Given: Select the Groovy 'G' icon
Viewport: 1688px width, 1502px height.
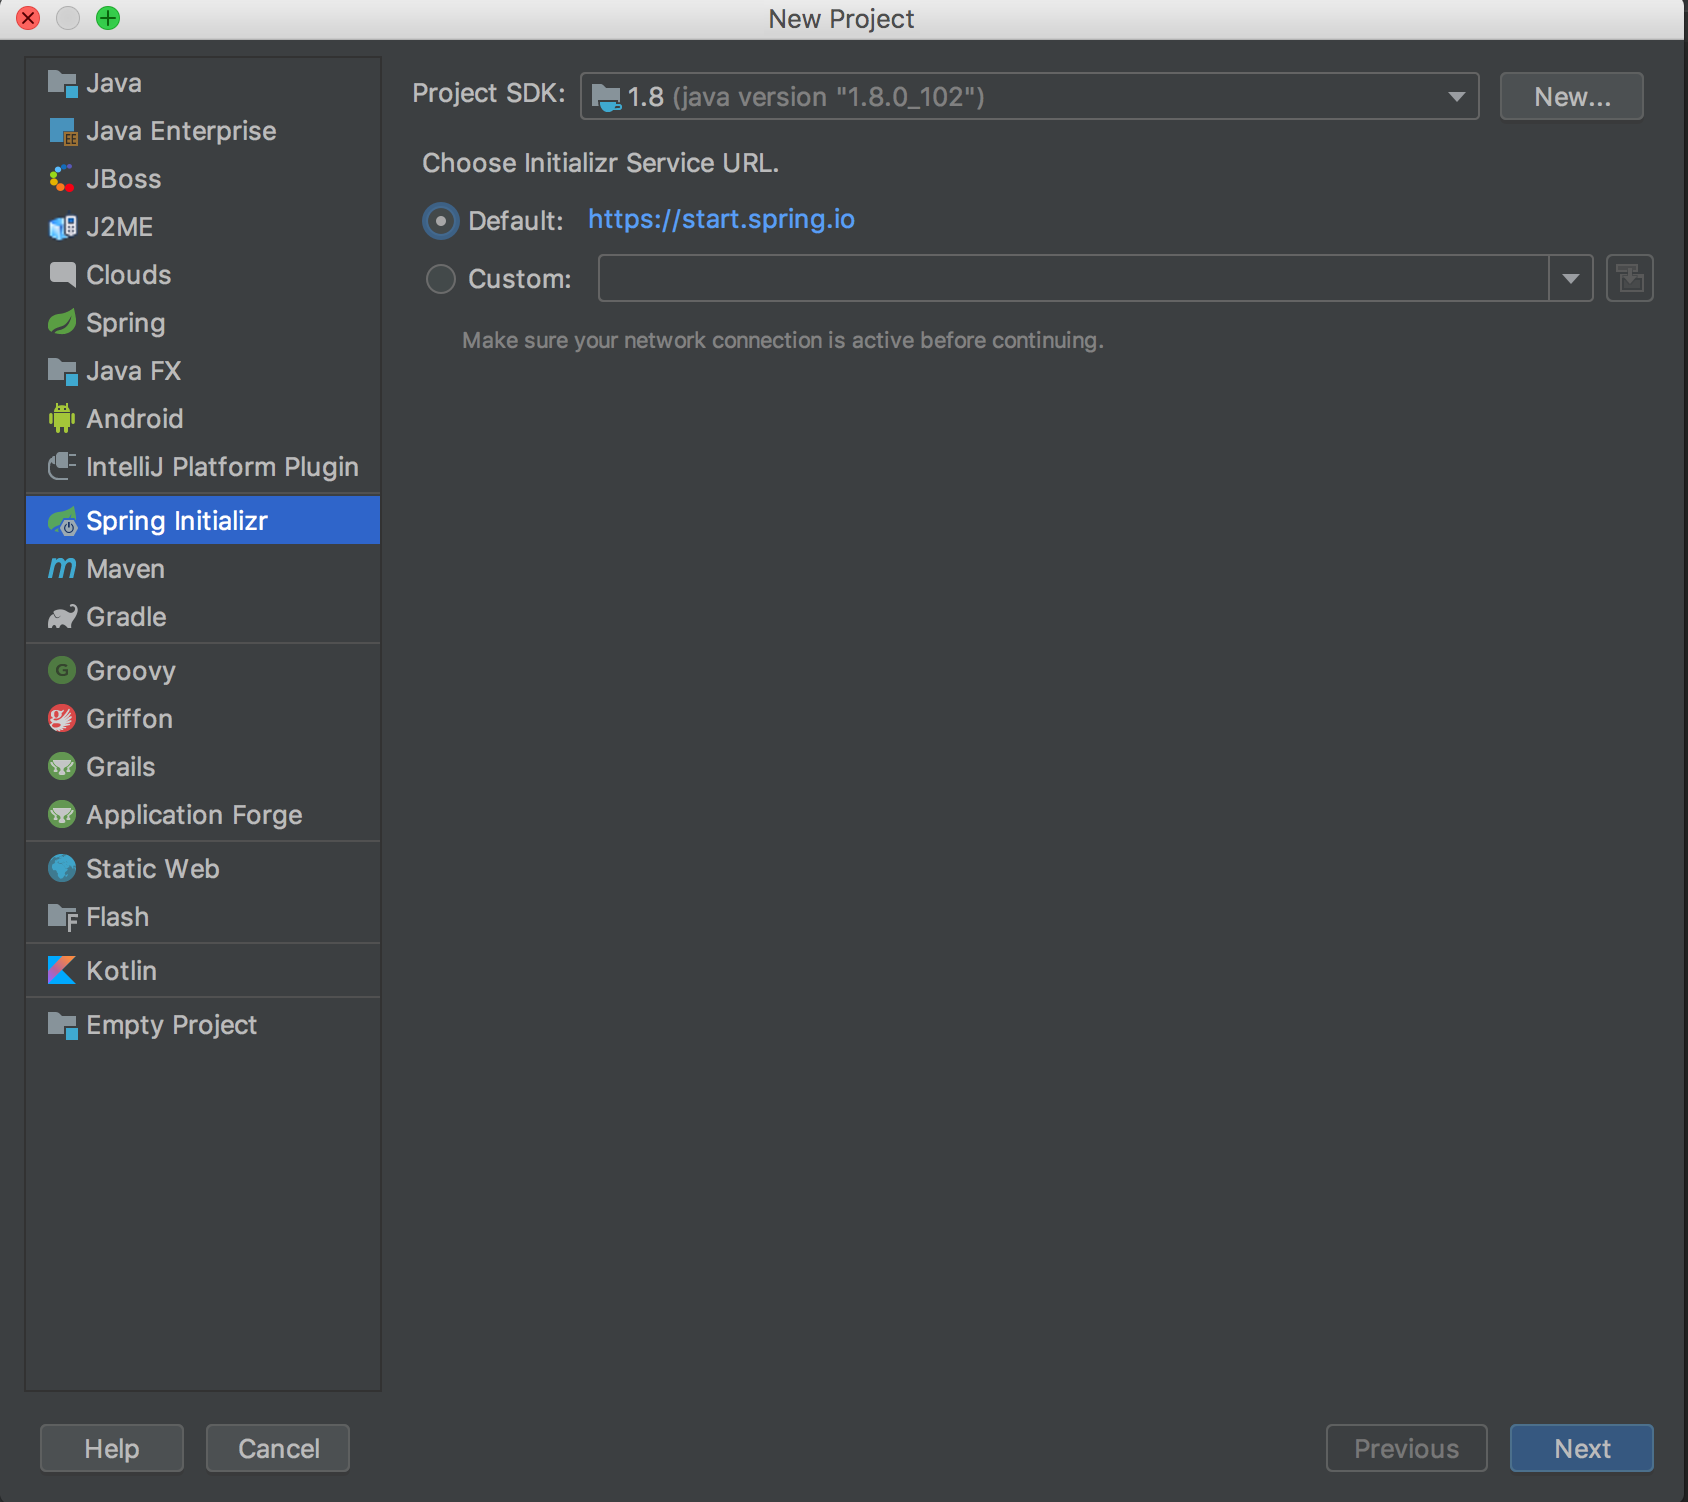Looking at the screenshot, I should coord(62,671).
